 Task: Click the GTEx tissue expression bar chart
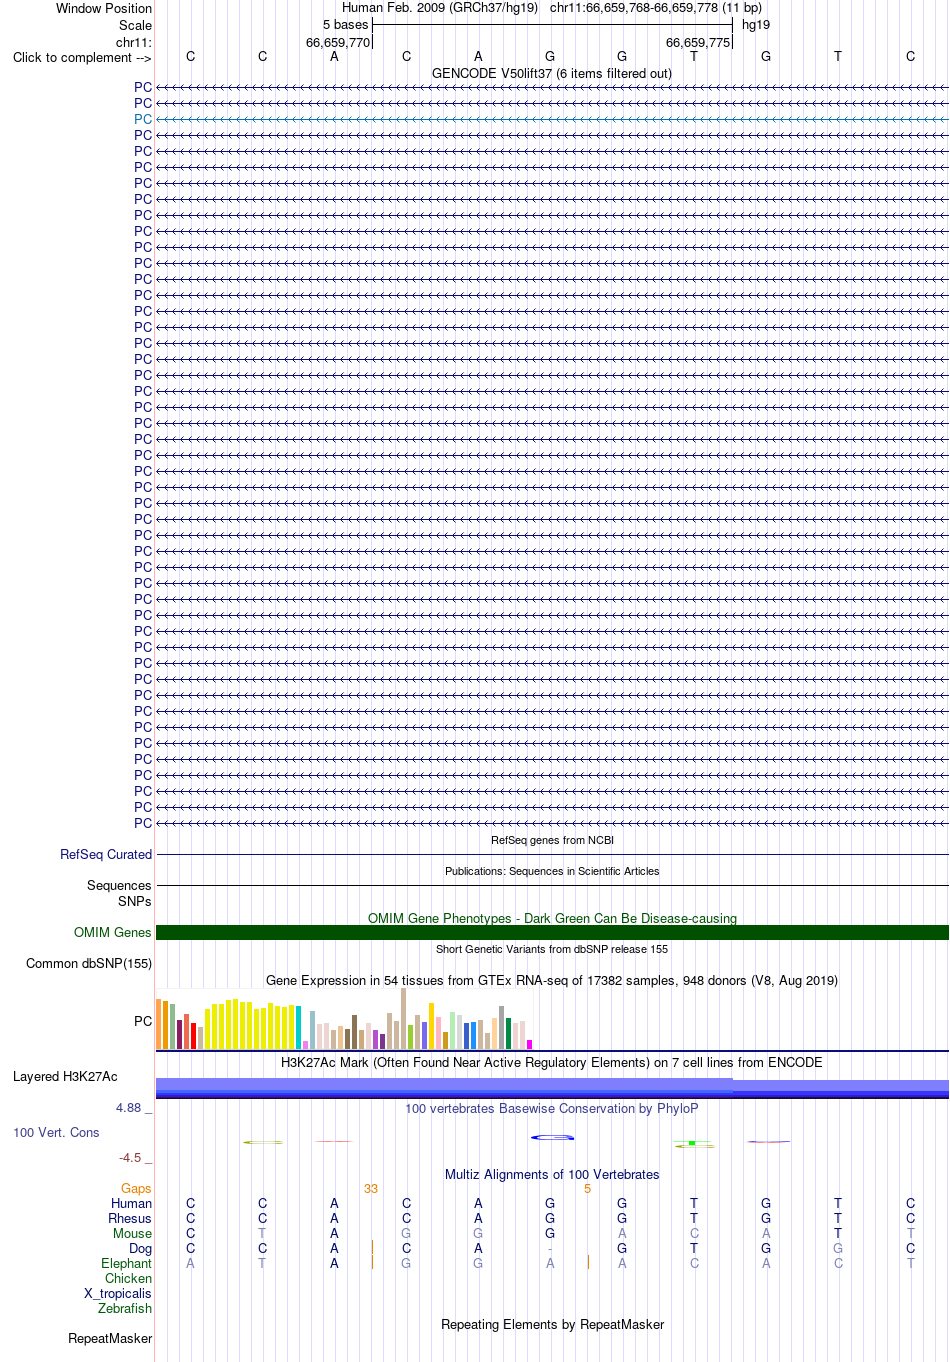tap(344, 1019)
